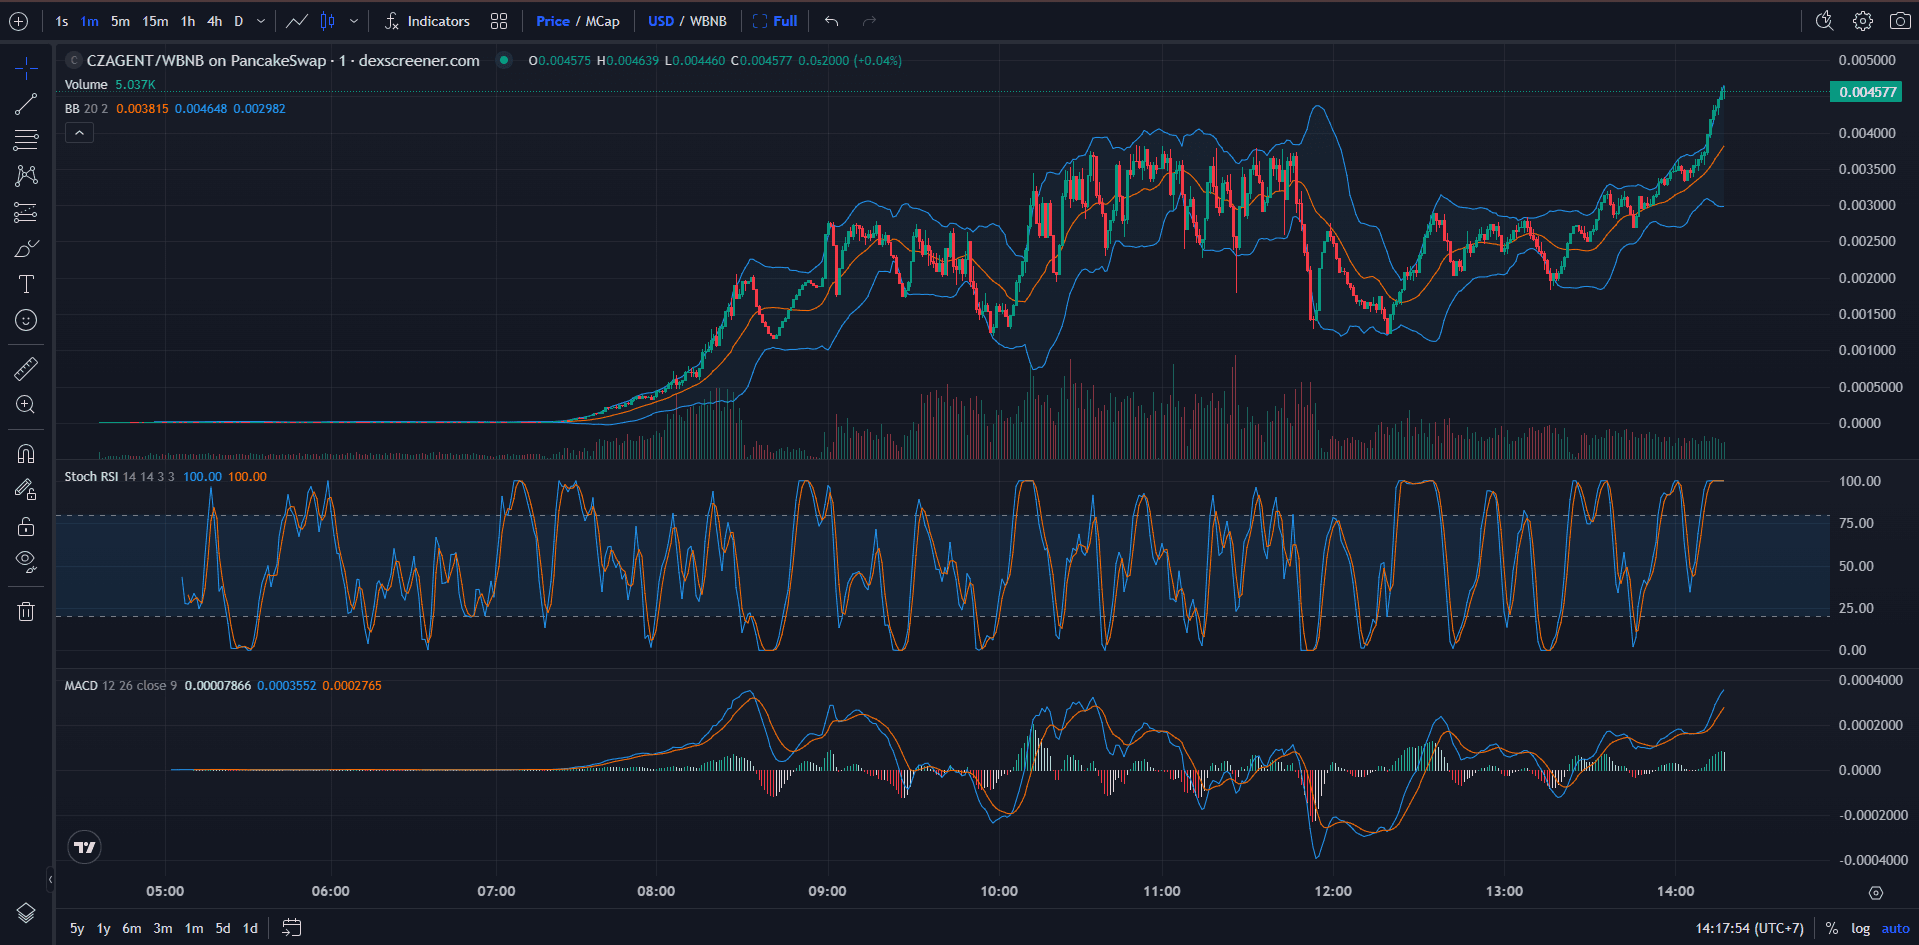Open the candle style dropdown chevron
This screenshot has width=1919, height=945.
click(x=354, y=20)
